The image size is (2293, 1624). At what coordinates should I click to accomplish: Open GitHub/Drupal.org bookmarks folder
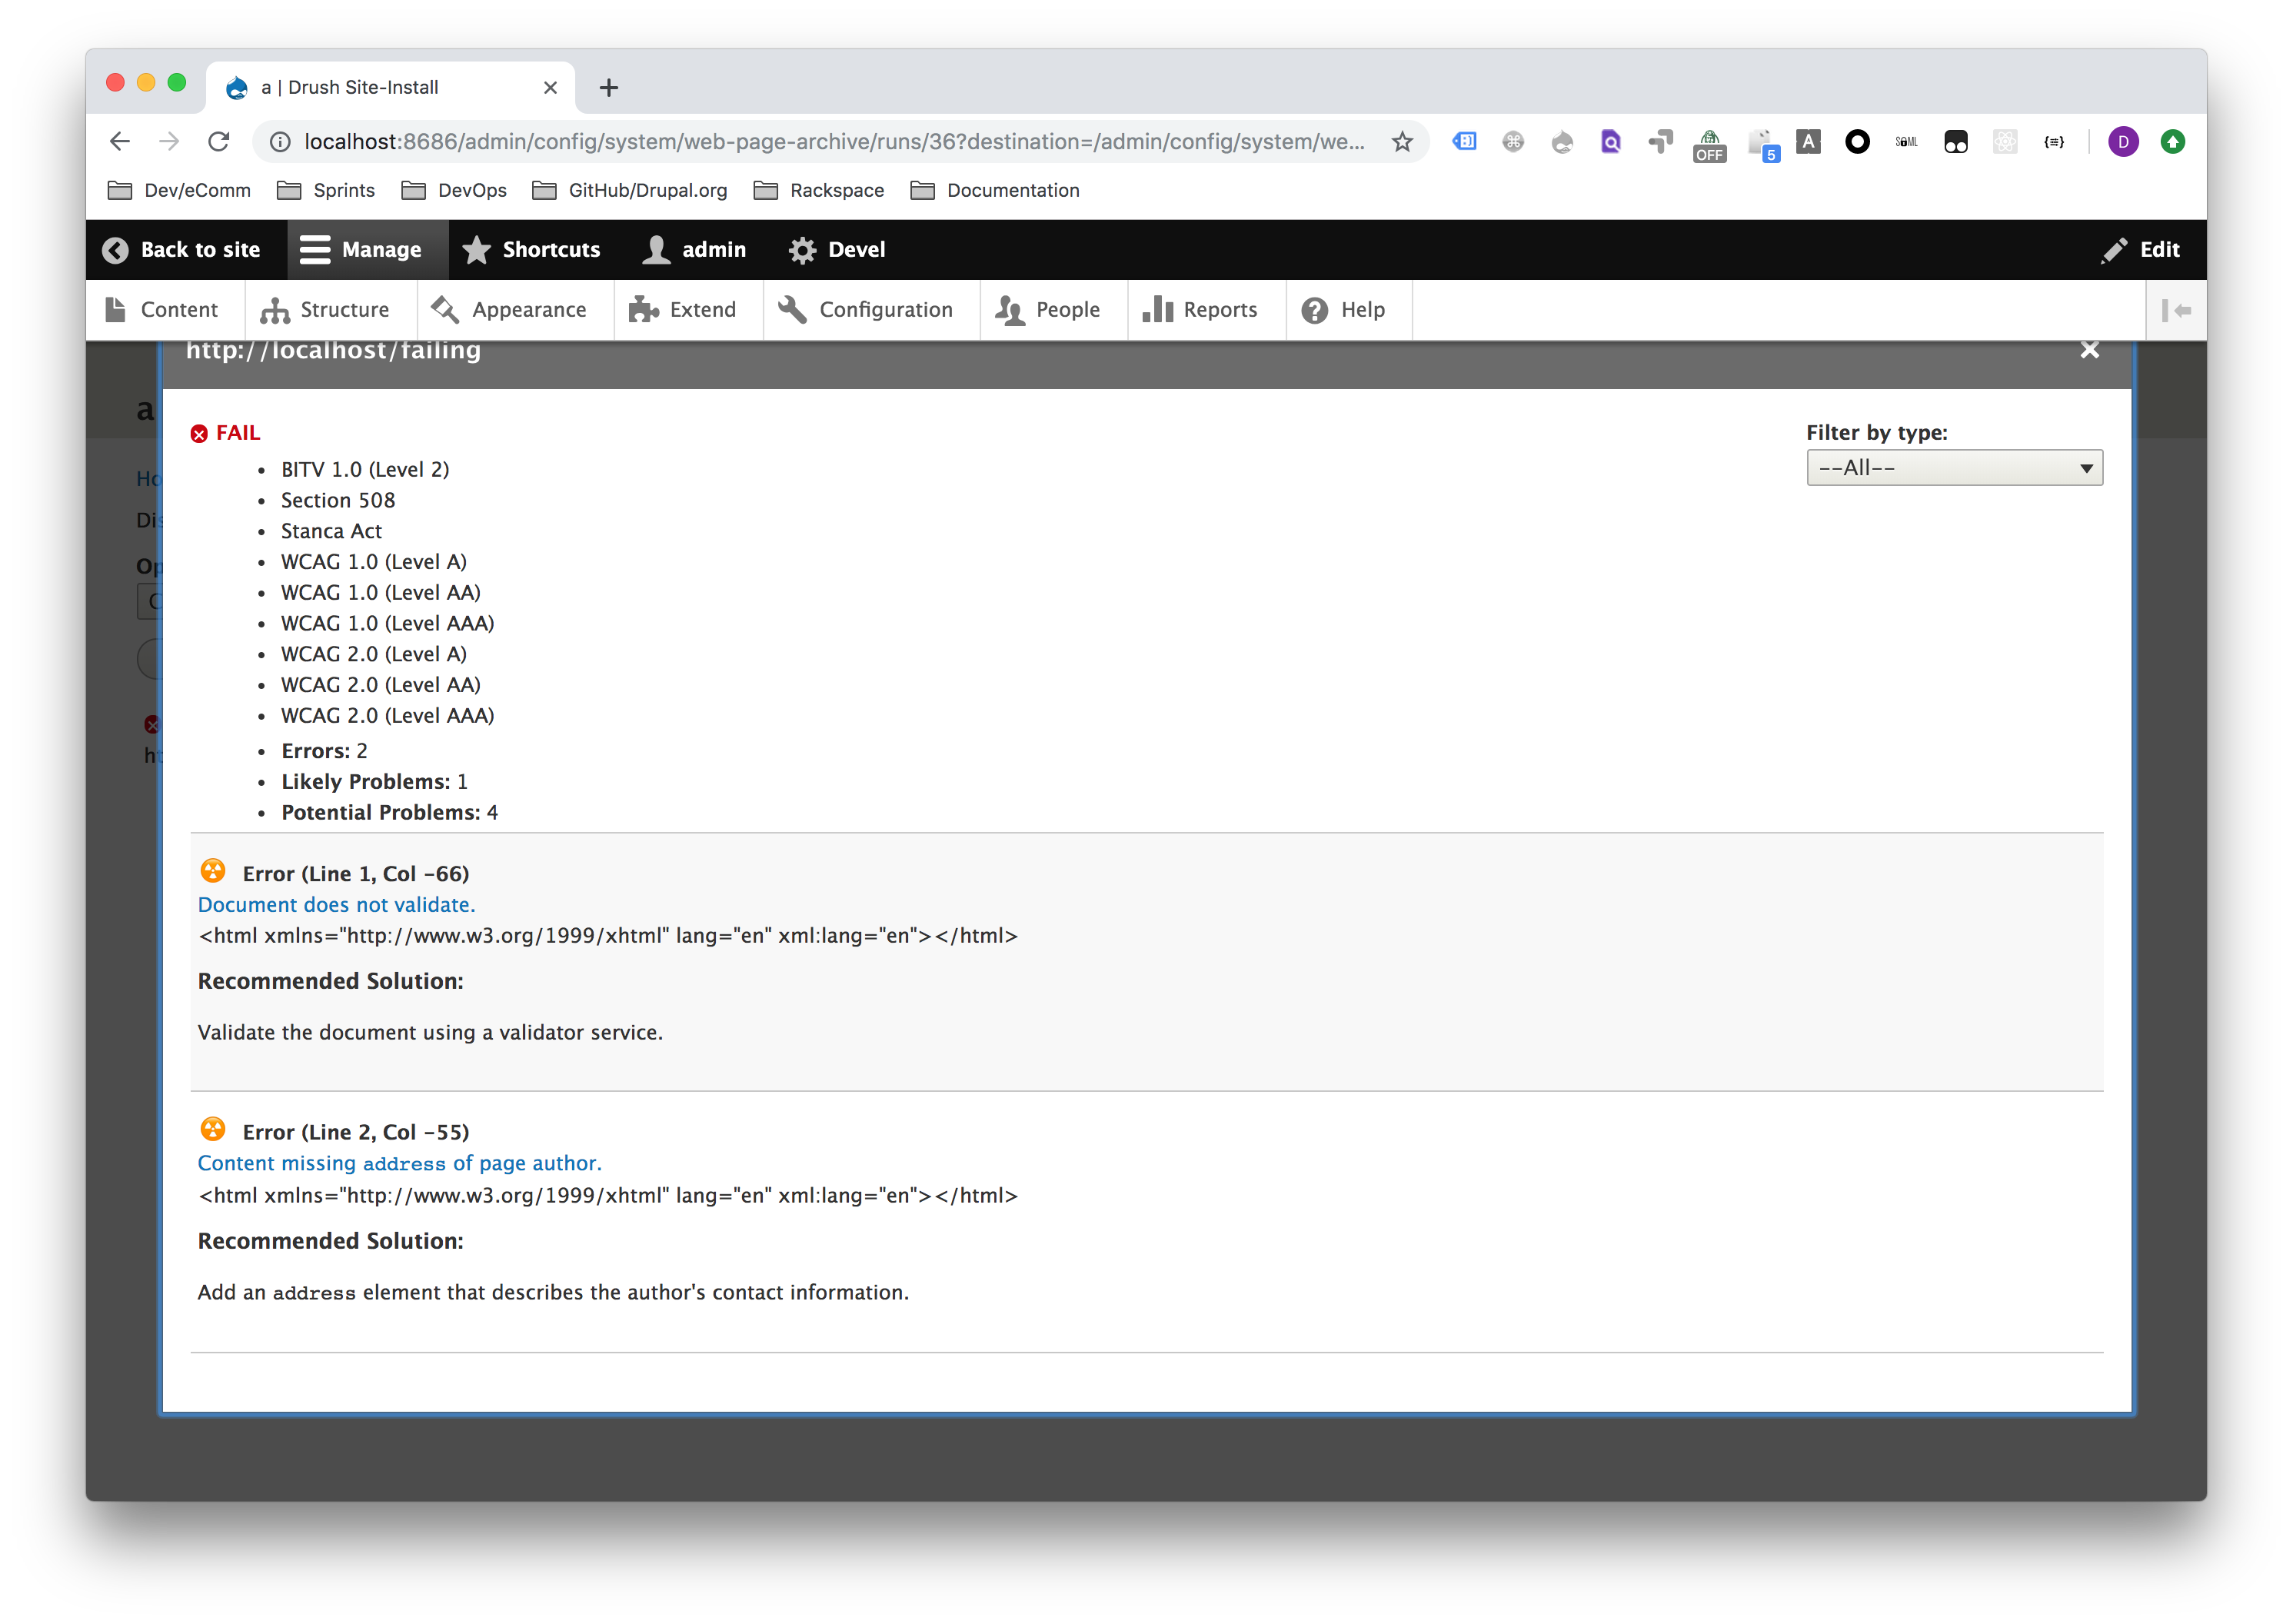tap(630, 191)
